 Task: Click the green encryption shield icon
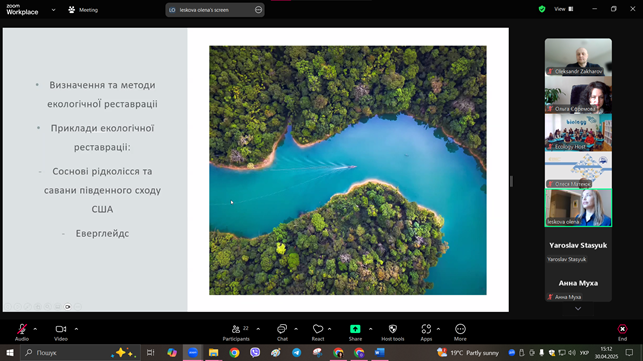click(x=542, y=9)
